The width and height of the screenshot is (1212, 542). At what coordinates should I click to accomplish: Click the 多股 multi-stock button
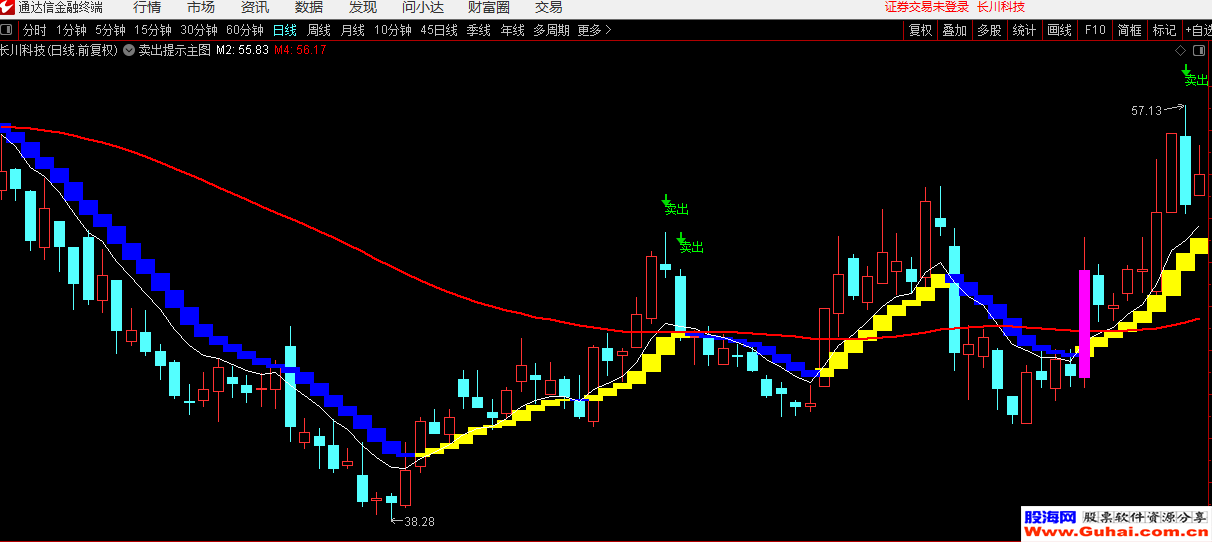click(989, 30)
